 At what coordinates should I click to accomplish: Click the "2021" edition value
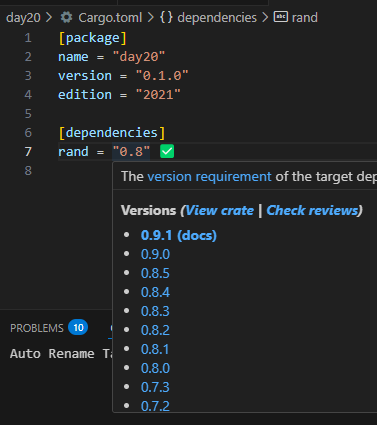click(158, 95)
